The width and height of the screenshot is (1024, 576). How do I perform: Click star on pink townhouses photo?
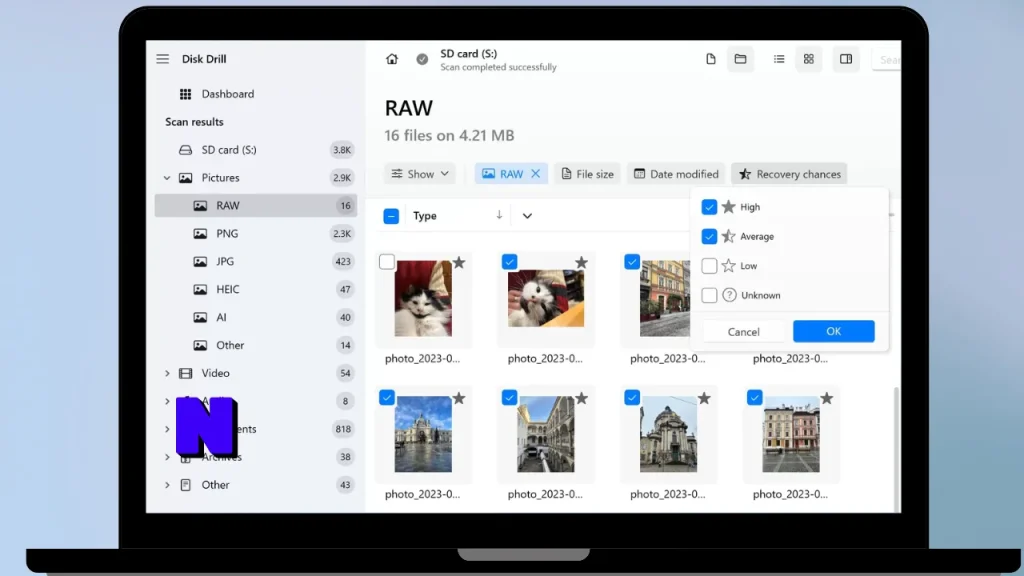pos(827,398)
